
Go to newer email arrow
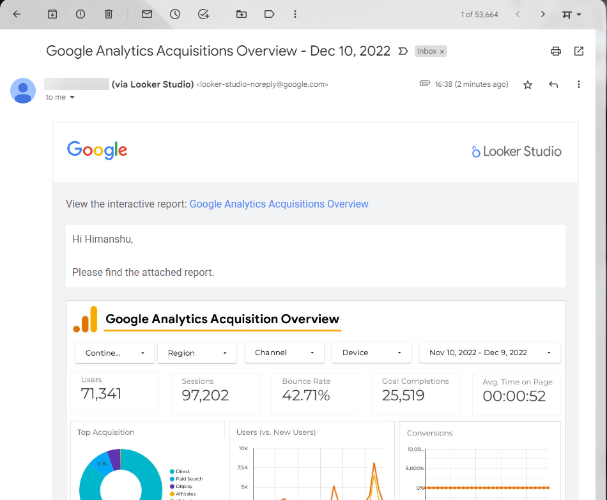click(518, 14)
